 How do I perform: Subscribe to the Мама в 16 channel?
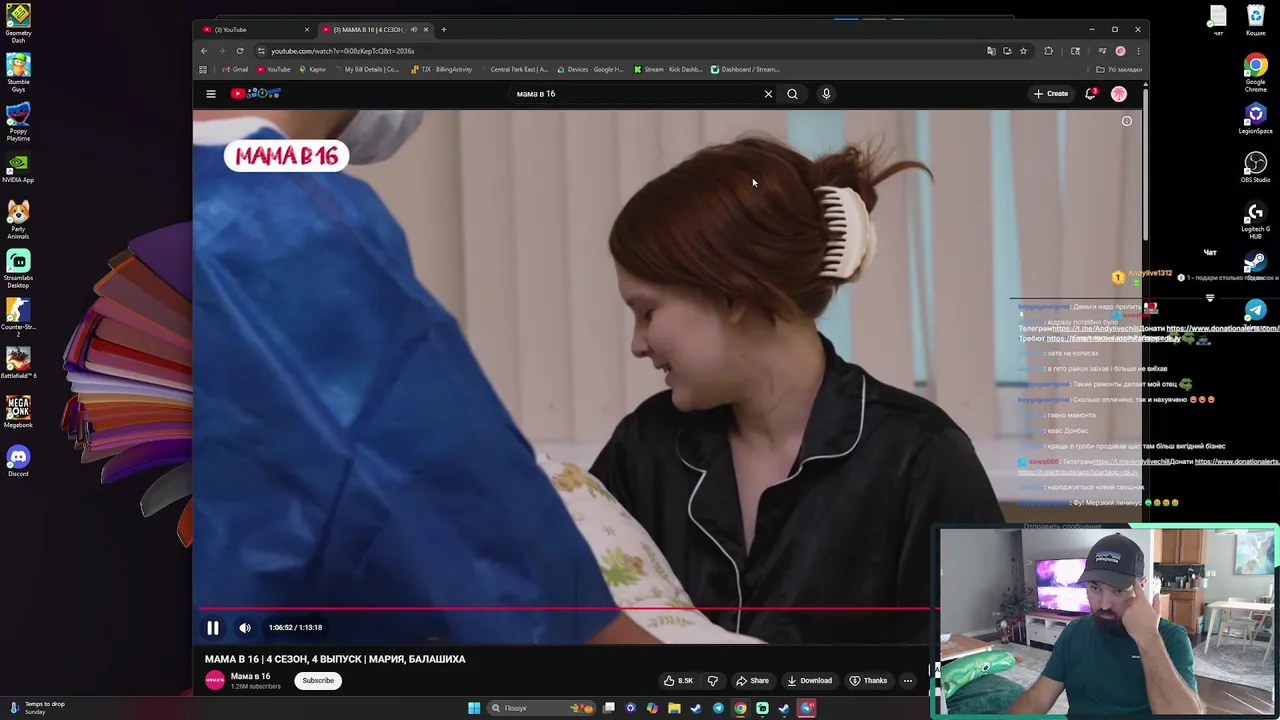(318, 681)
